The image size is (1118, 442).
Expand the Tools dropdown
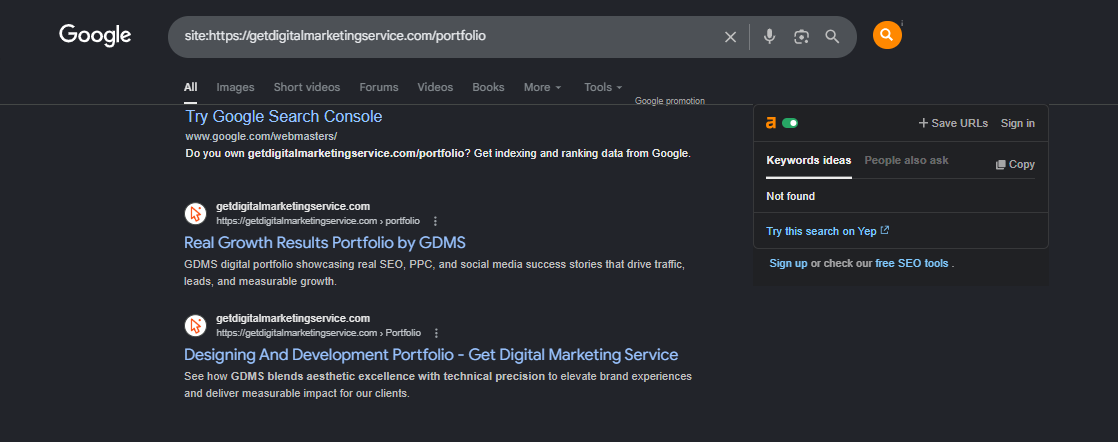coord(603,87)
